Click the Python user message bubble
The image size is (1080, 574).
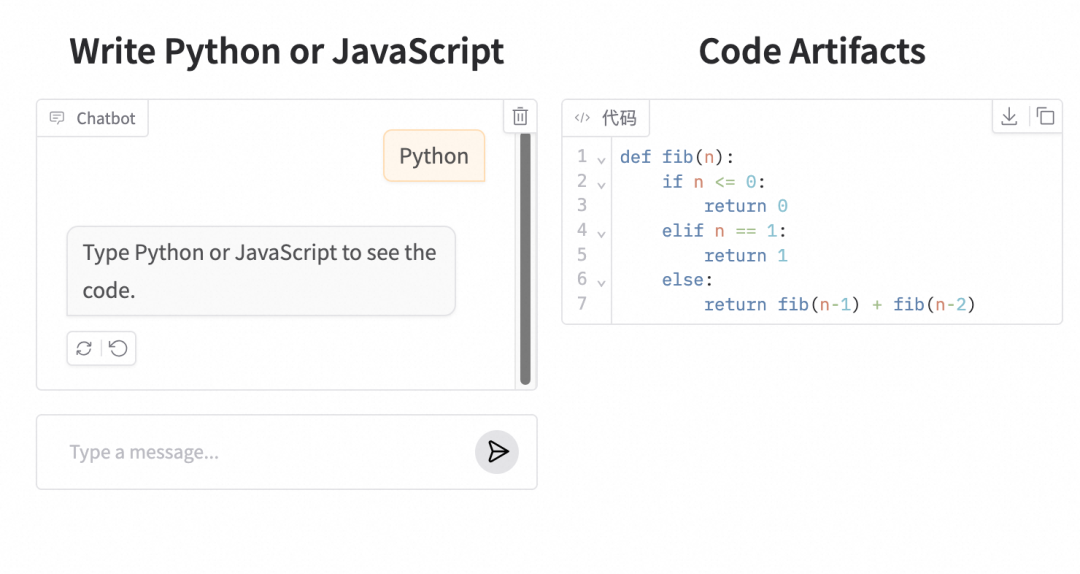click(434, 156)
